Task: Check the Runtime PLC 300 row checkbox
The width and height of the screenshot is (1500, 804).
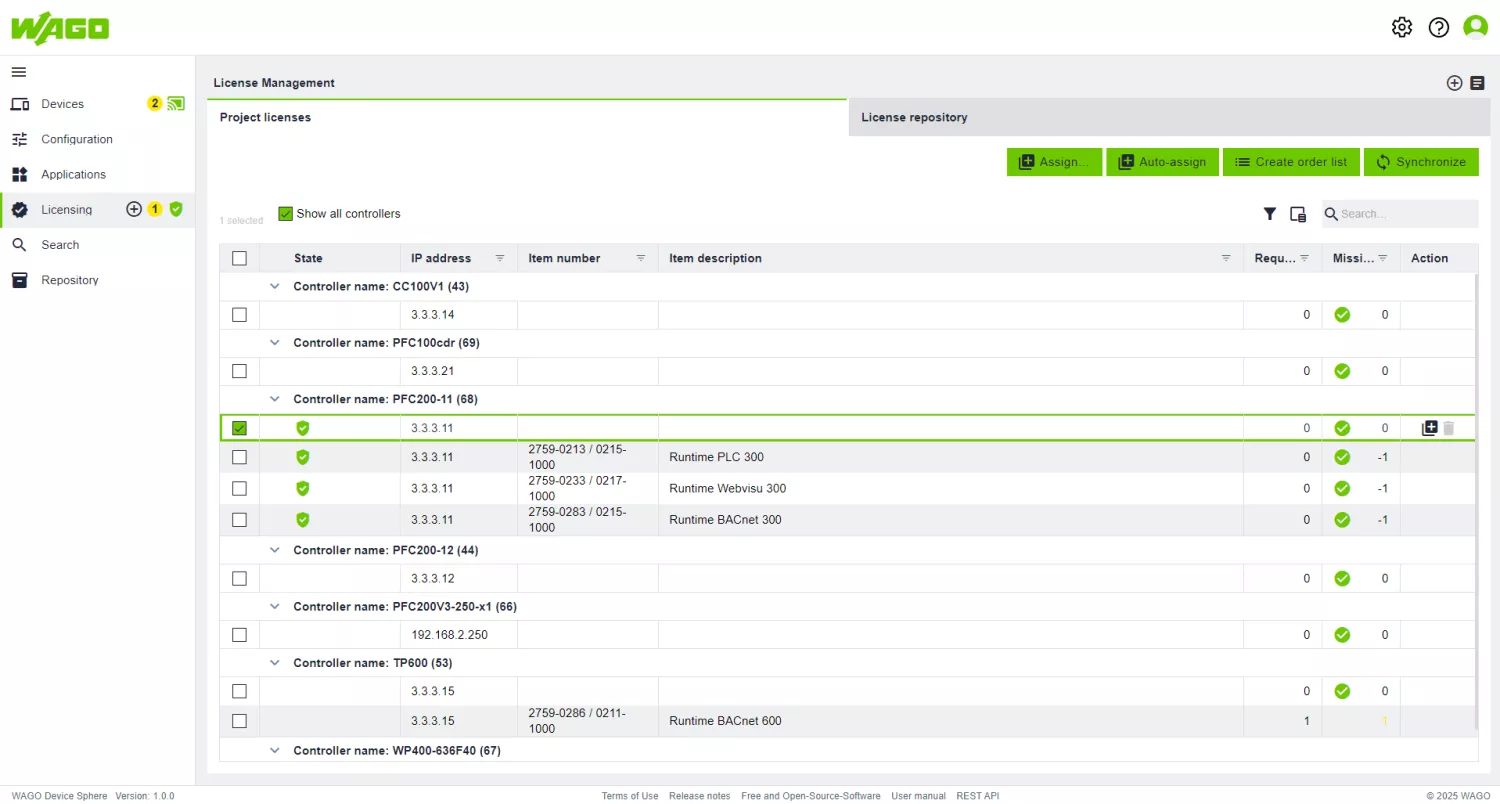Action: [239, 457]
